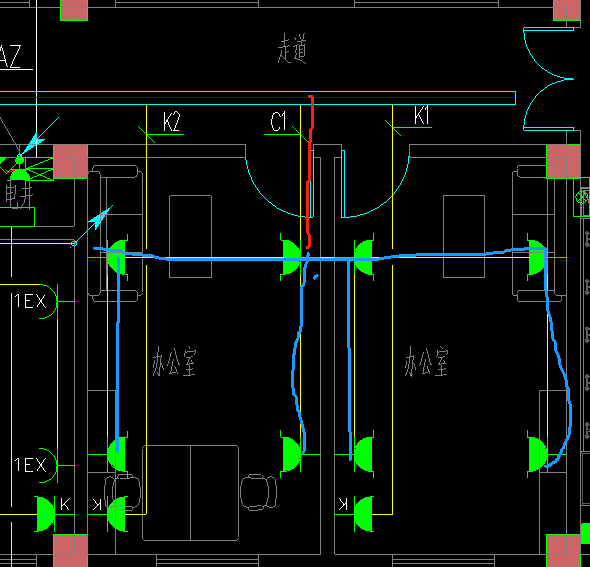Screen dimensions: 590x567
Task: Select the top-right green socket in the left office
Action: pyautogui.click(x=290, y=257)
